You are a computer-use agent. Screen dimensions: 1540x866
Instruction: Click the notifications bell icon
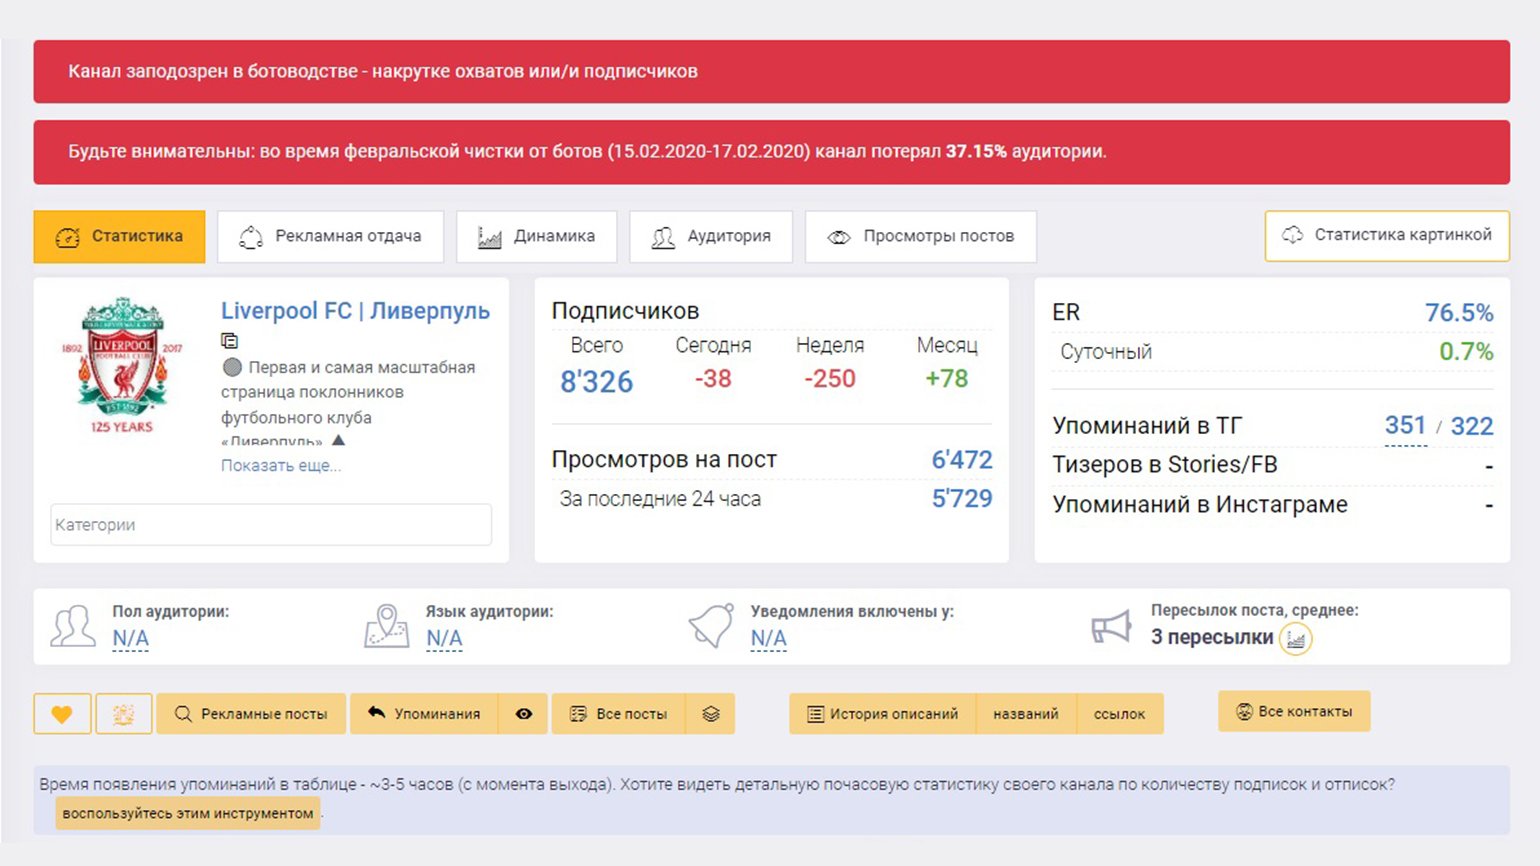[711, 626]
